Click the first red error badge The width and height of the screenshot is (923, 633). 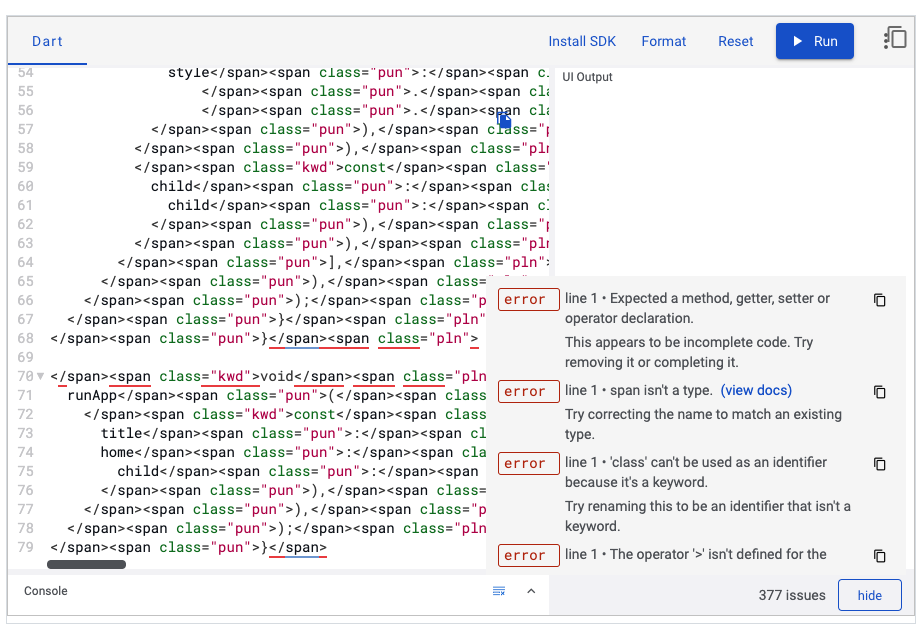tap(528, 299)
